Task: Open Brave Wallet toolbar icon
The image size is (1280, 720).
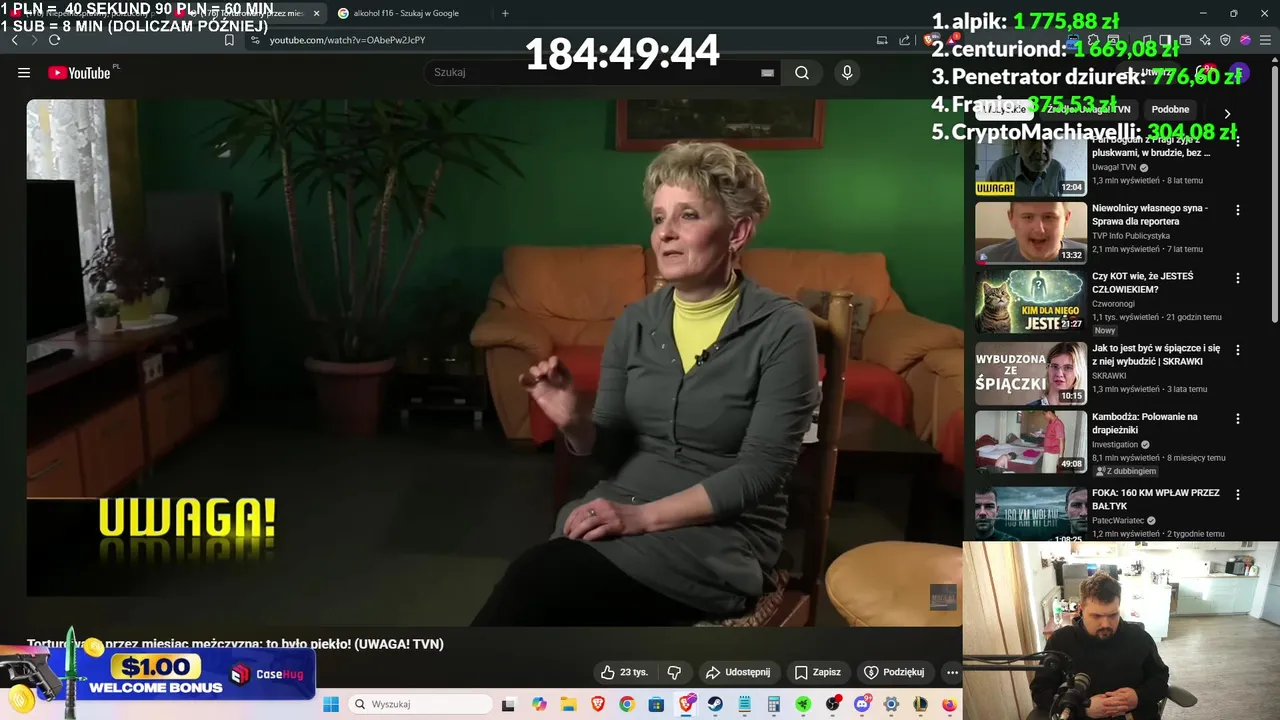Action: click(1185, 40)
